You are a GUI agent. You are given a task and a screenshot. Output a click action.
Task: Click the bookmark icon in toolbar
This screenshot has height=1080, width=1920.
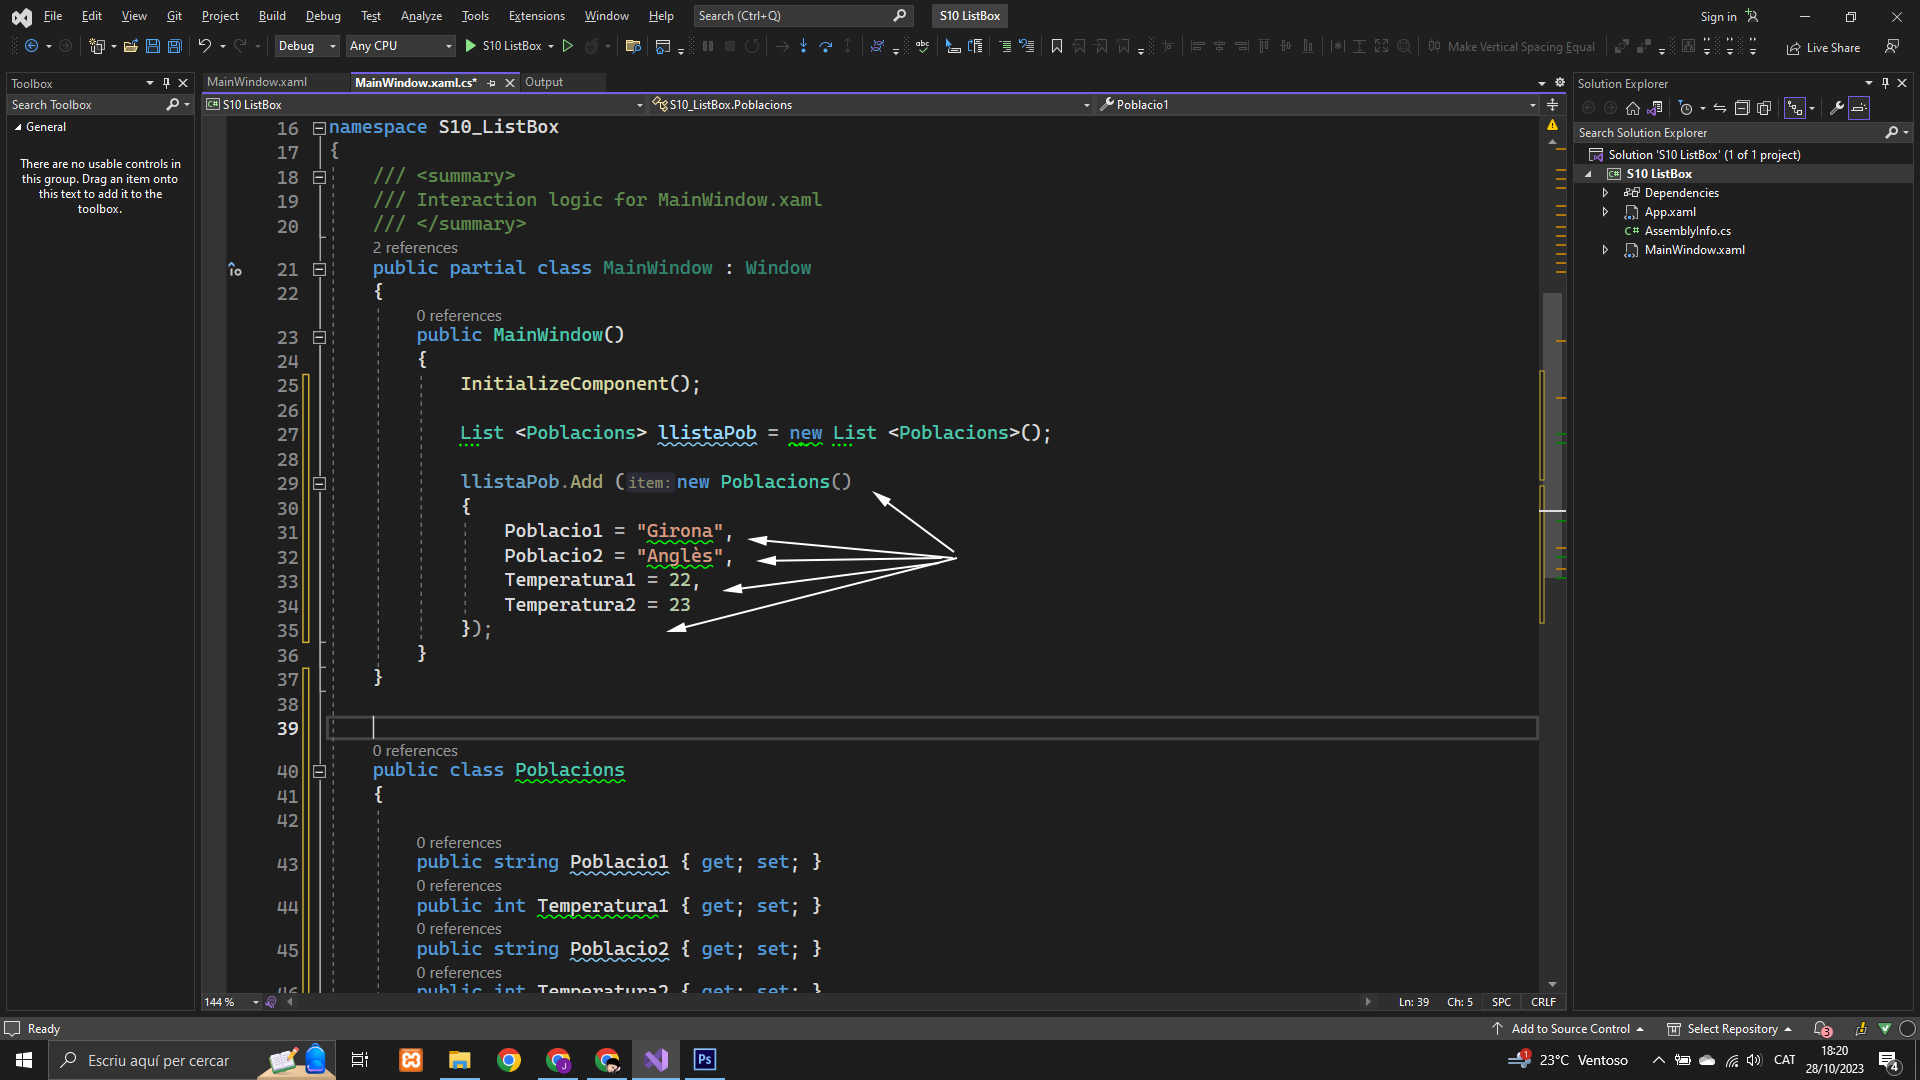pyautogui.click(x=1057, y=46)
